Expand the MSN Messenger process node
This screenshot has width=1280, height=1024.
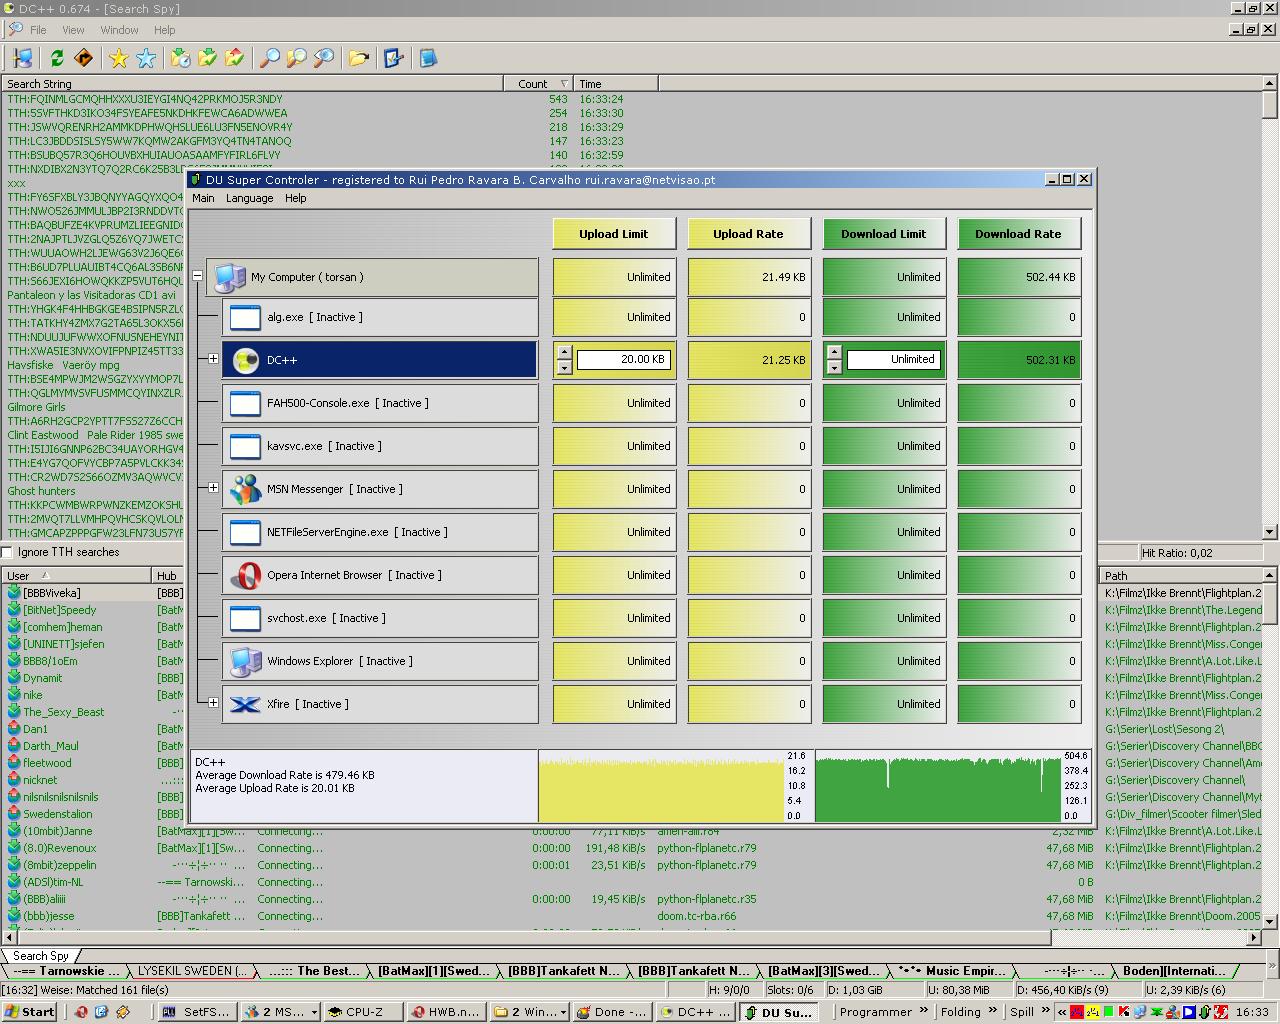click(213, 488)
